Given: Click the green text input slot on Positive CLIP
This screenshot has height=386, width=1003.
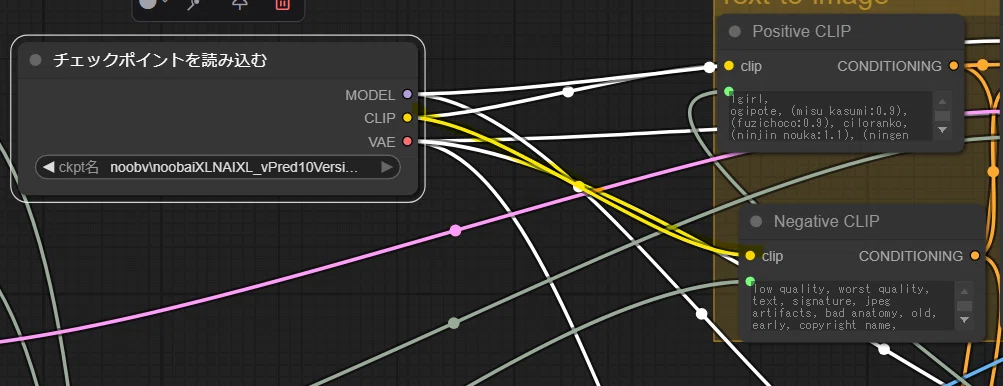Looking at the screenshot, I should (729, 92).
